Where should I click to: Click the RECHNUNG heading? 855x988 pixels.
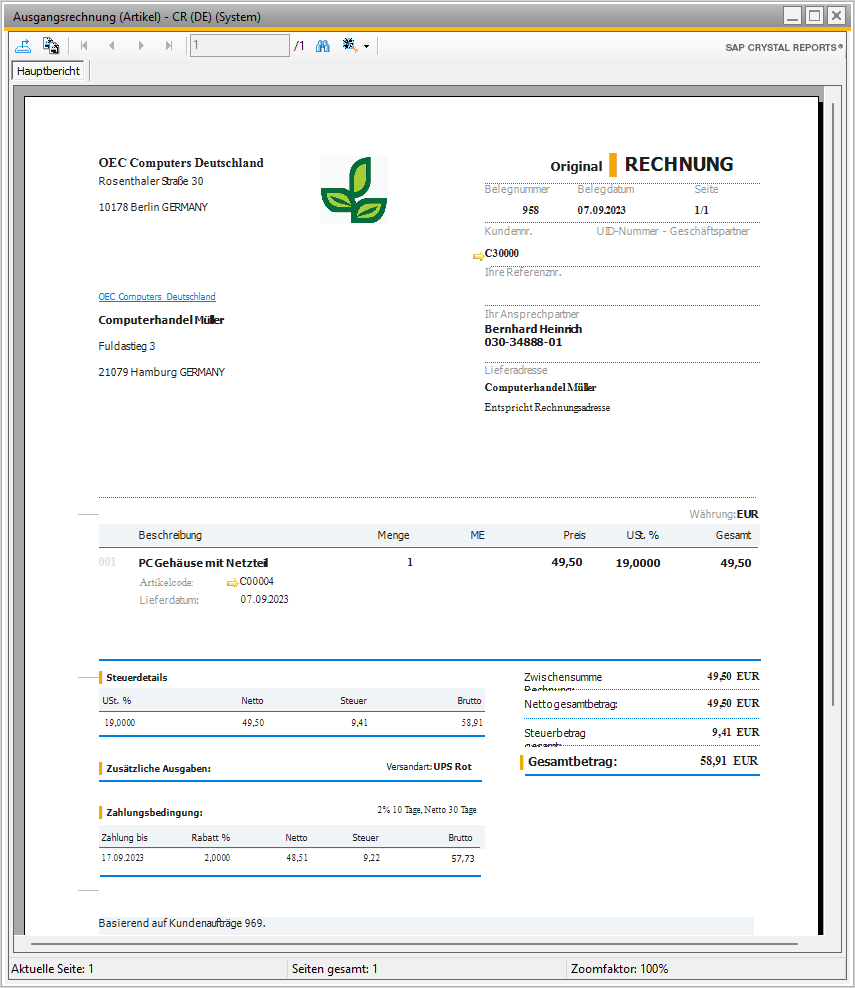[x=679, y=164]
